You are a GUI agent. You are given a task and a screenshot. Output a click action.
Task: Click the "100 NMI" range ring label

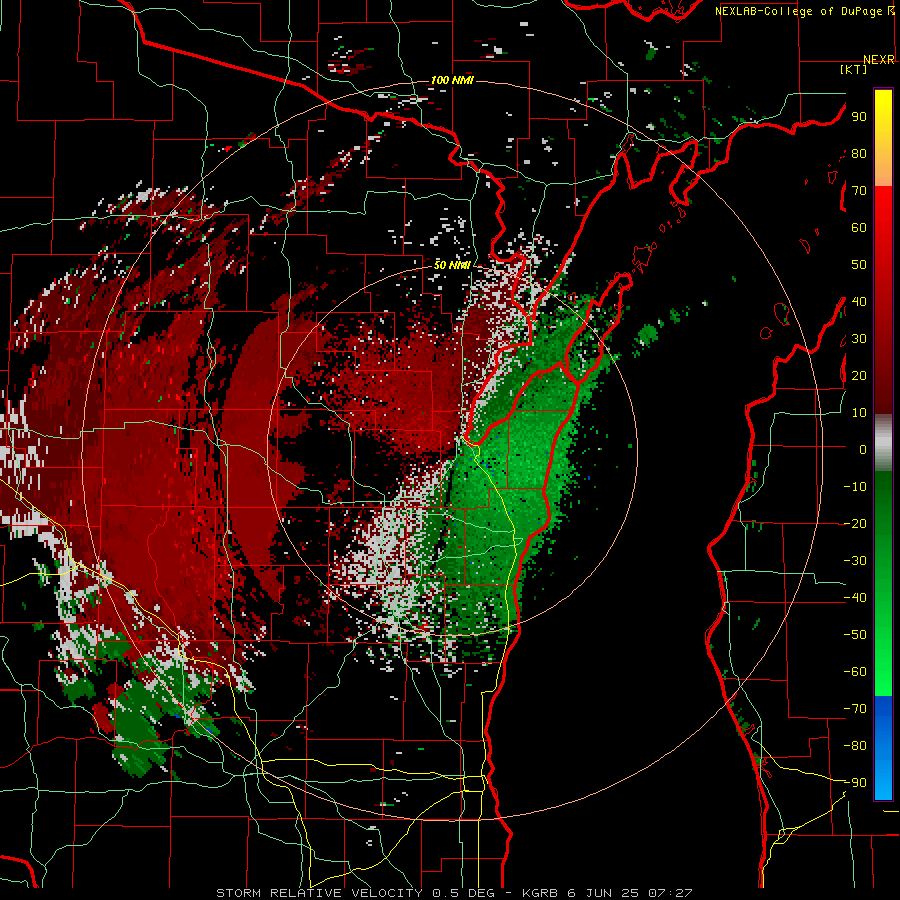pyautogui.click(x=452, y=80)
